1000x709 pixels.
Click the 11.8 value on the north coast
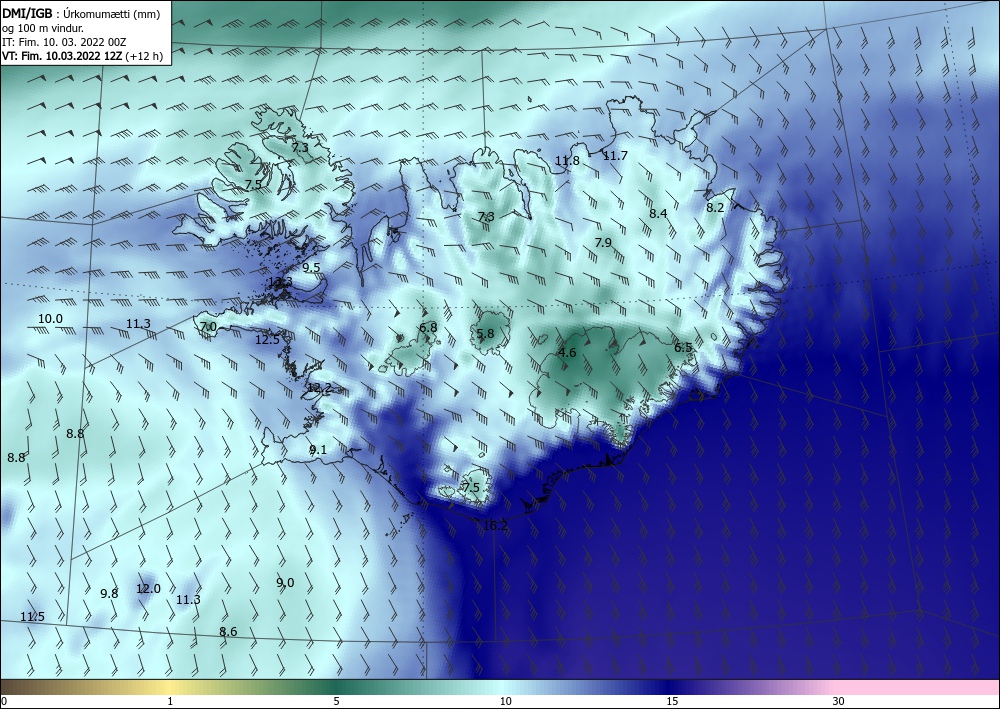pos(567,160)
